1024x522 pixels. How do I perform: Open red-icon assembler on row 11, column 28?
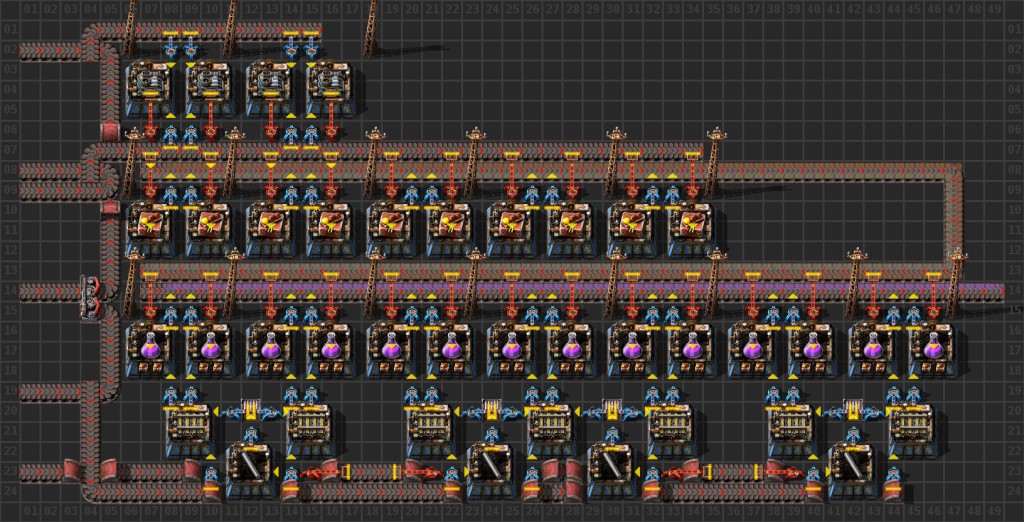(x=570, y=228)
